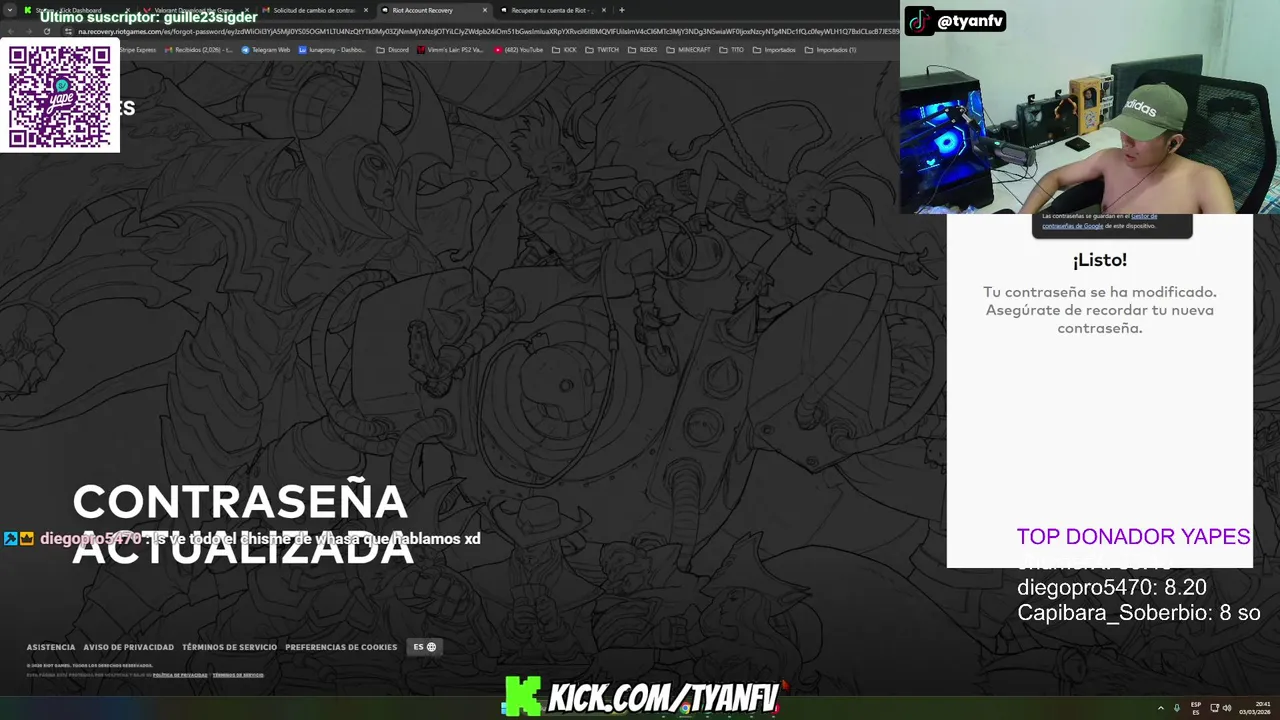Viewport: 1280px width, 720px height.
Task: Open the volume control icon
Action: [x=1227, y=708]
